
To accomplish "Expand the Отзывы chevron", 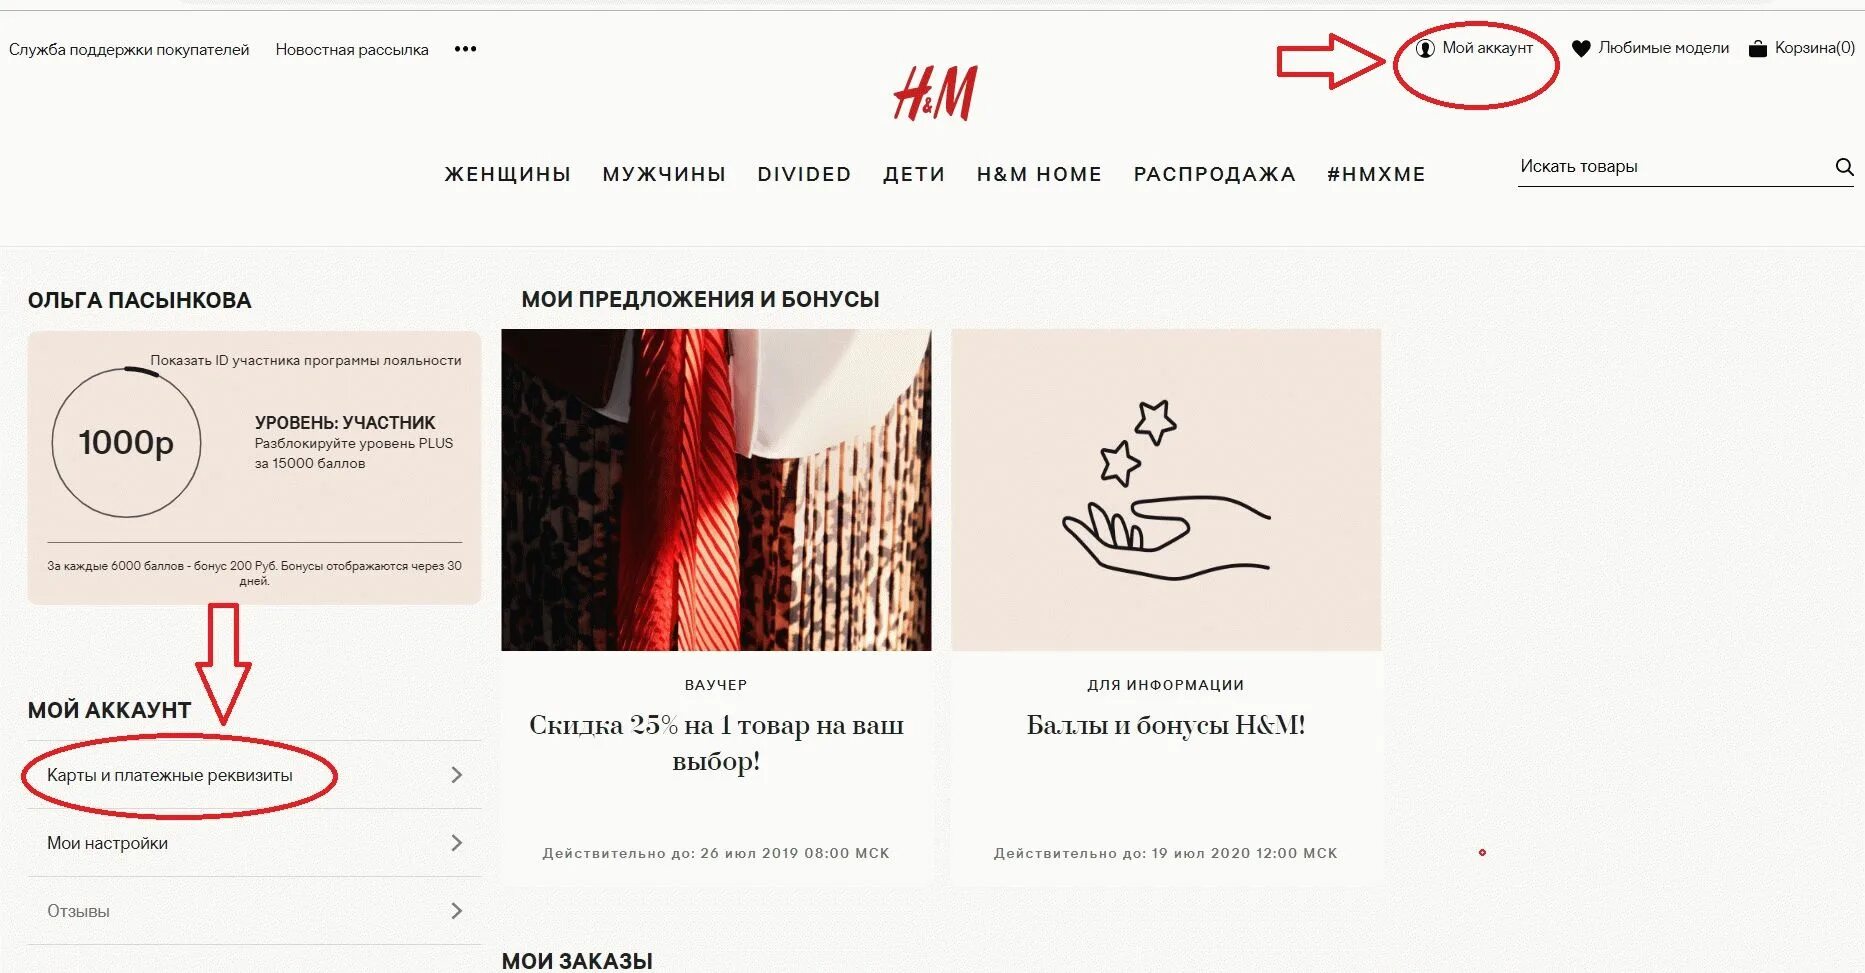I will tap(456, 911).
